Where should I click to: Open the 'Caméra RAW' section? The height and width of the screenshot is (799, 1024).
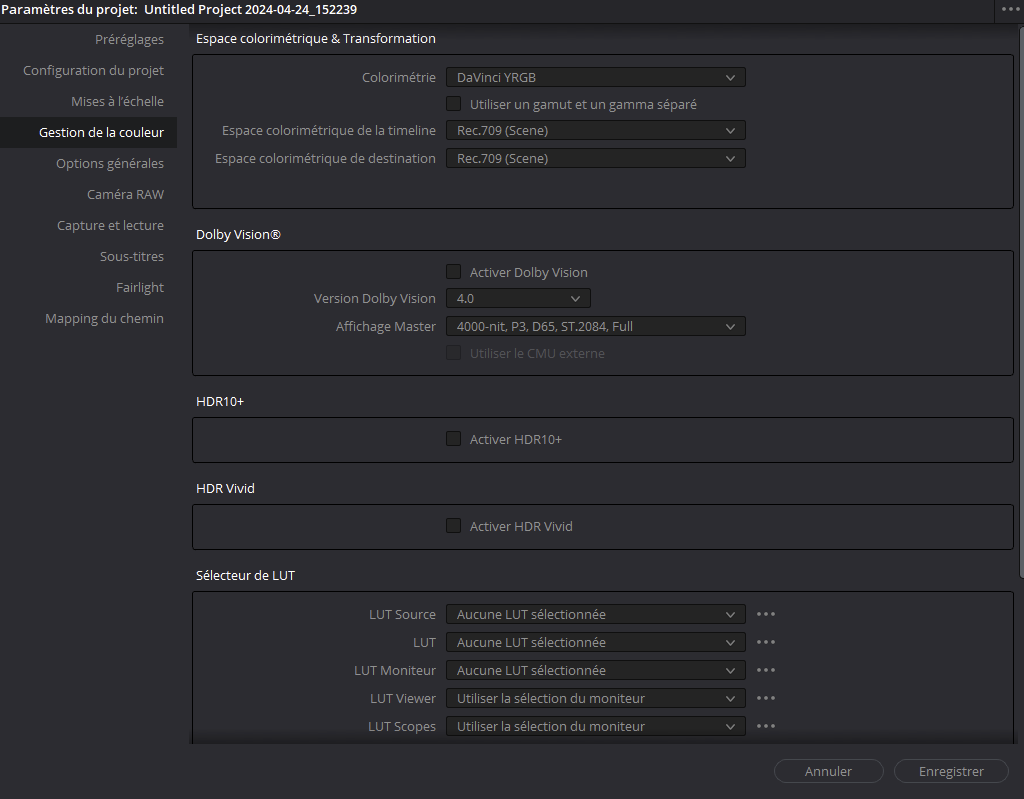click(x=125, y=195)
